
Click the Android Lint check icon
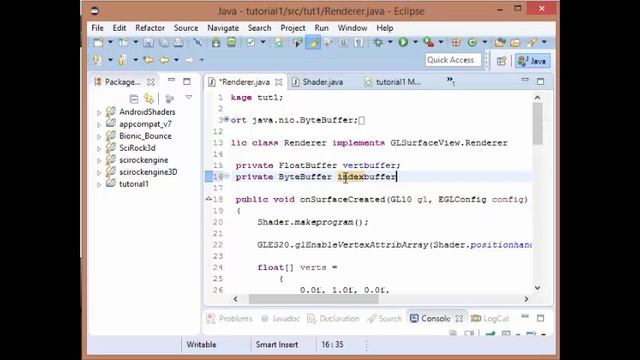[251, 42]
